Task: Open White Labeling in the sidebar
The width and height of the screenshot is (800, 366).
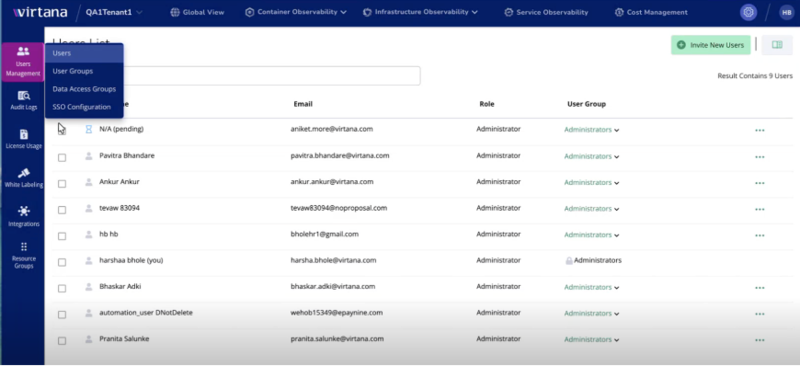Action: 23,178
